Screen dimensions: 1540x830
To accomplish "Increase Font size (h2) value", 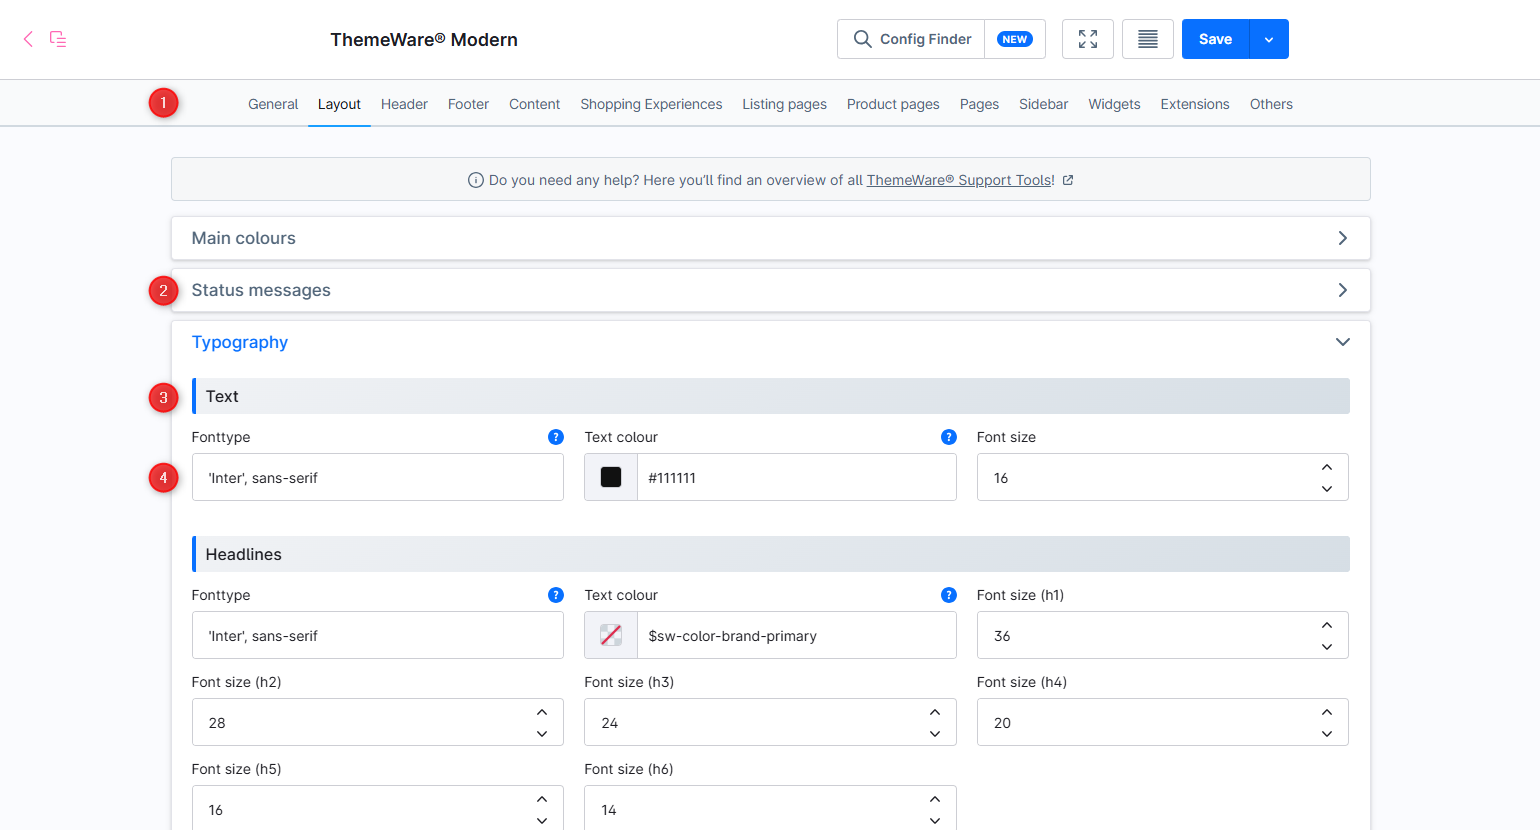I will click(x=542, y=712).
